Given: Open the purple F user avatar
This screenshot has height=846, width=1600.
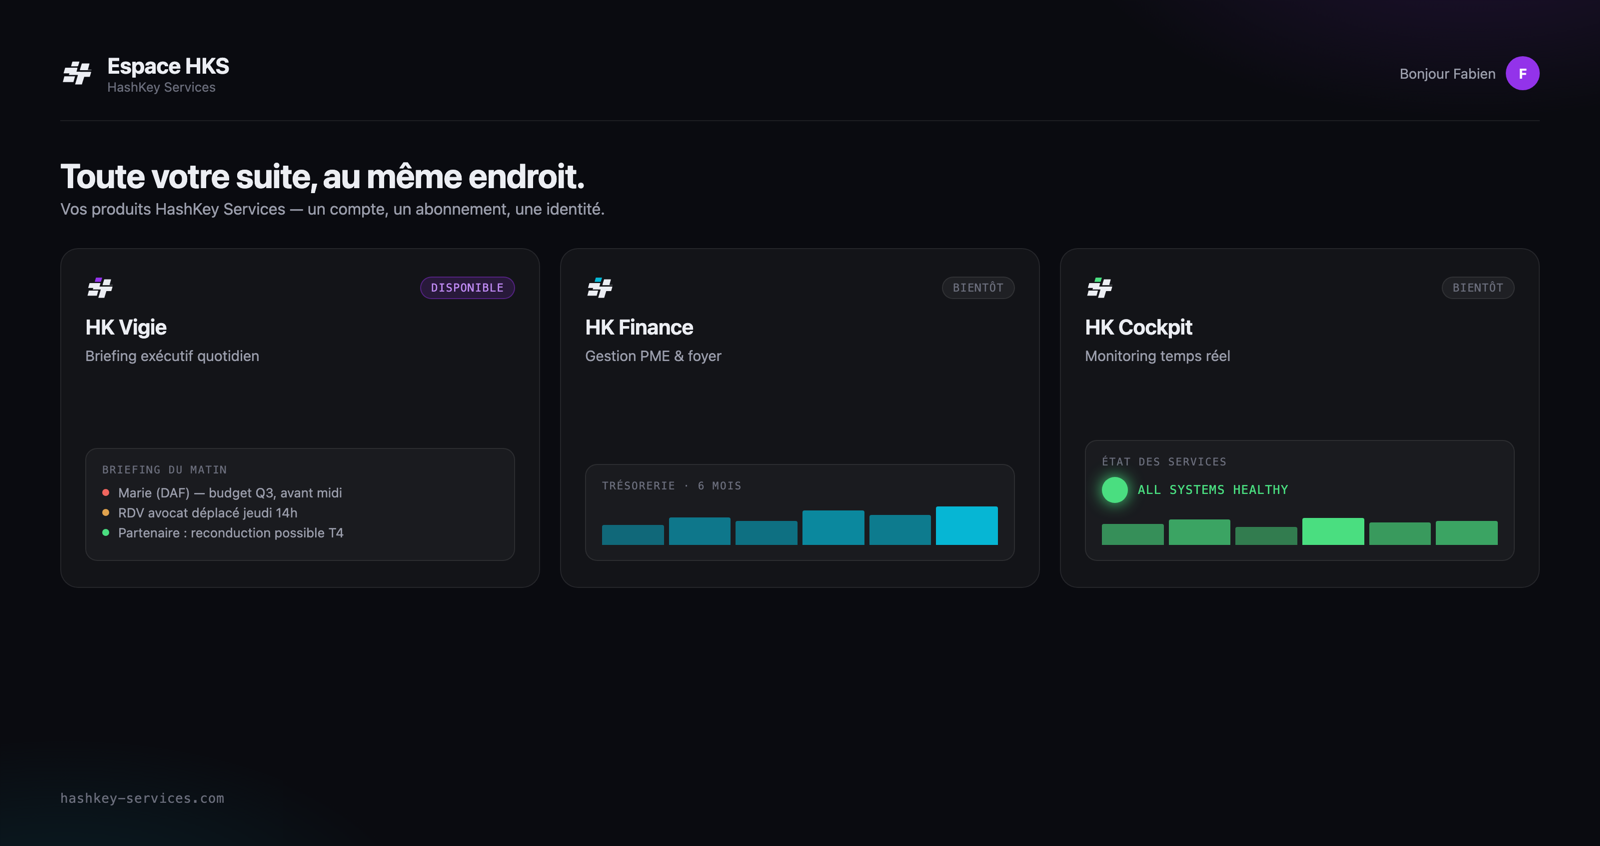Looking at the screenshot, I should 1522,73.
